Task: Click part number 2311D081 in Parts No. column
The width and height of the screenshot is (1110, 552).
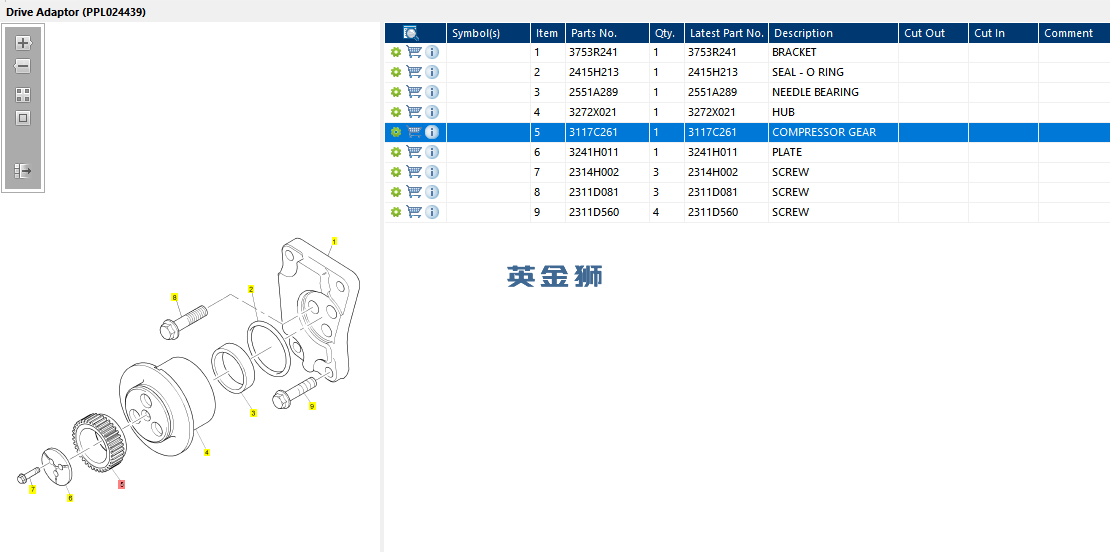Action: 593,192
